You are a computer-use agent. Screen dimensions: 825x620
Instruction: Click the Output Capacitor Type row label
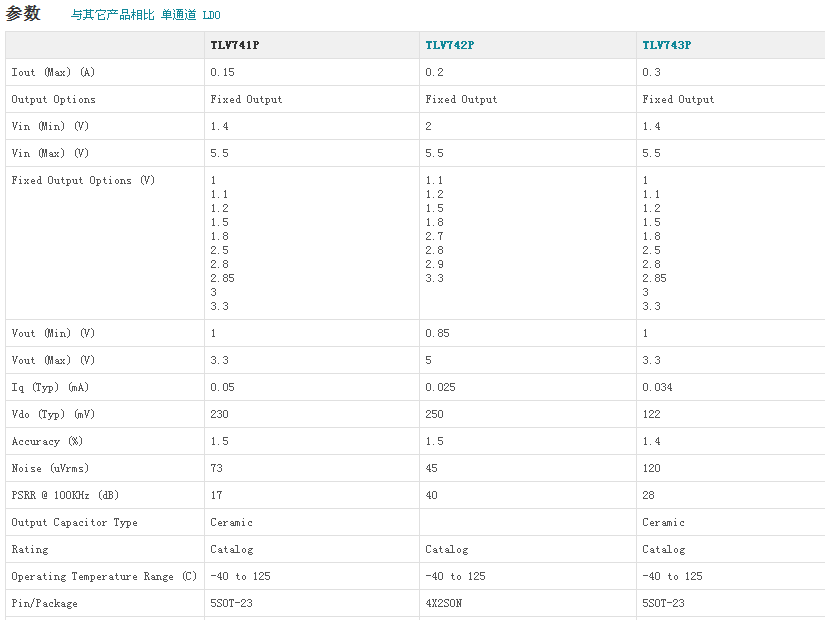point(74,522)
